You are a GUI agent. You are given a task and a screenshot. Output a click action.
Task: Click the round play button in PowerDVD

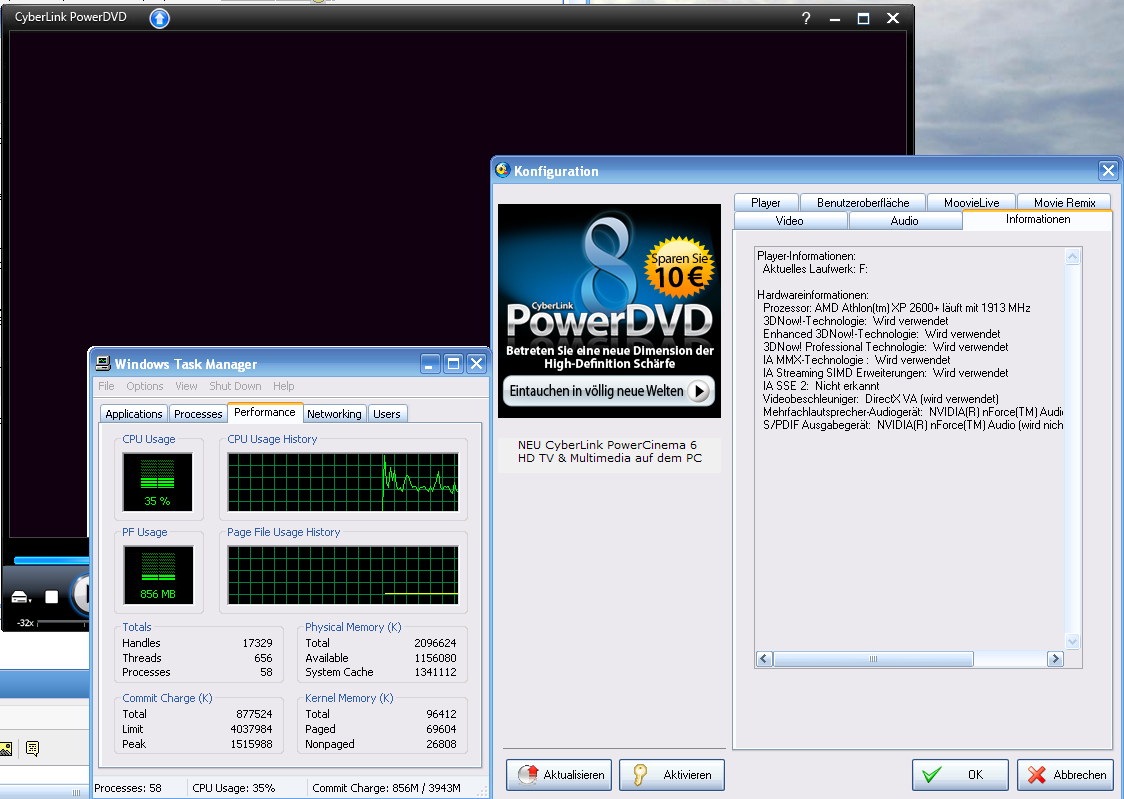(x=80, y=595)
